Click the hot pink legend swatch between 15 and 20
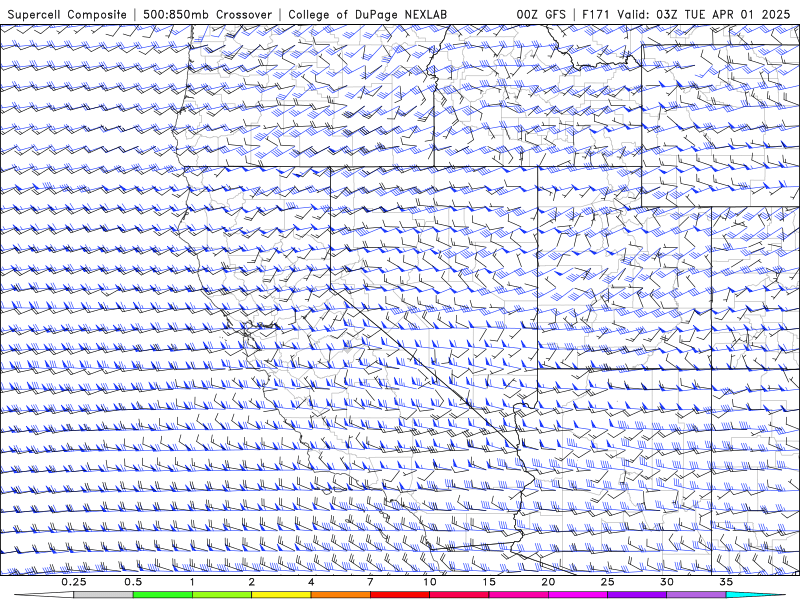Screen dimensions: 800x600 coord(518,595)
